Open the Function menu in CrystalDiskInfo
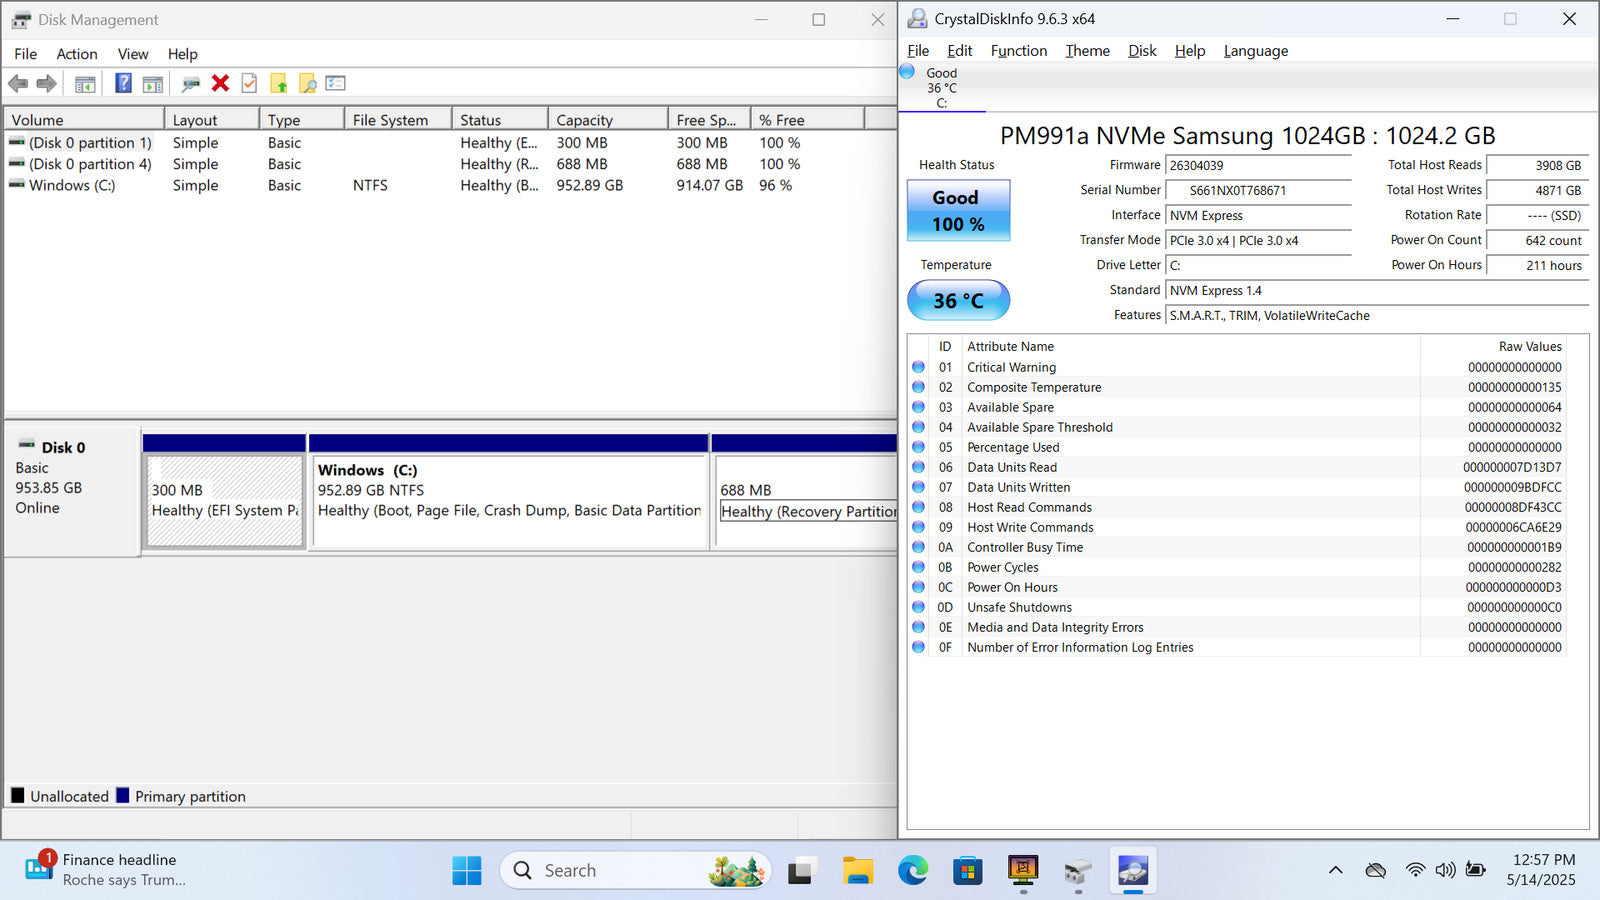The width and height of the screenshot is (1600, 900). tap(1018, 51)
